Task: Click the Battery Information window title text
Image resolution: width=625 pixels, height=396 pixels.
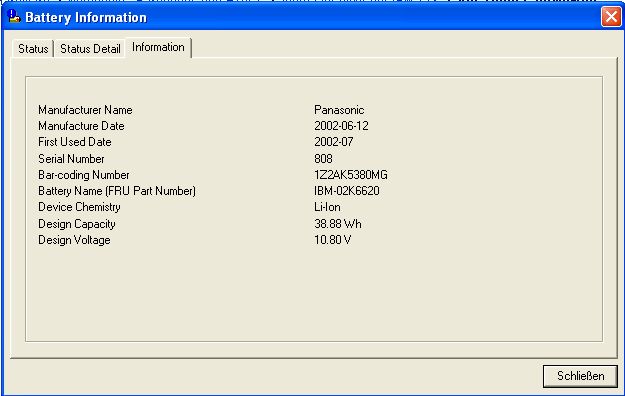Action: pyautogui.click(x=86, y=18)
